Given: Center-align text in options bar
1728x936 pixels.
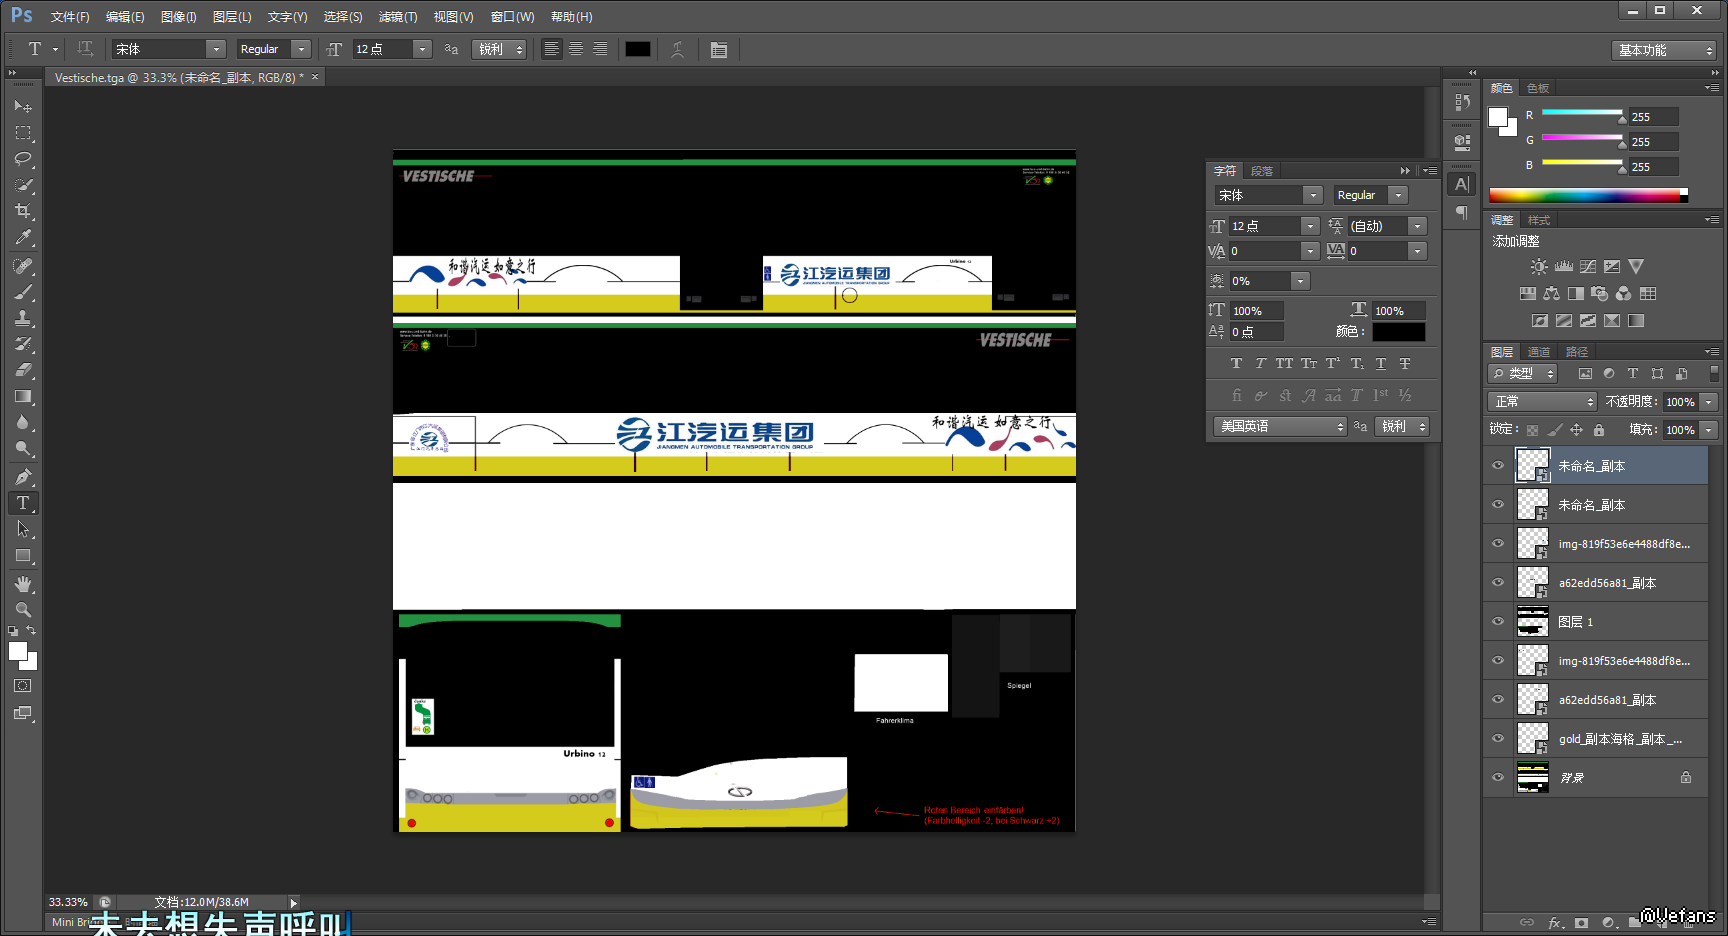Looking at the screenshot, I should coord(576,49).
